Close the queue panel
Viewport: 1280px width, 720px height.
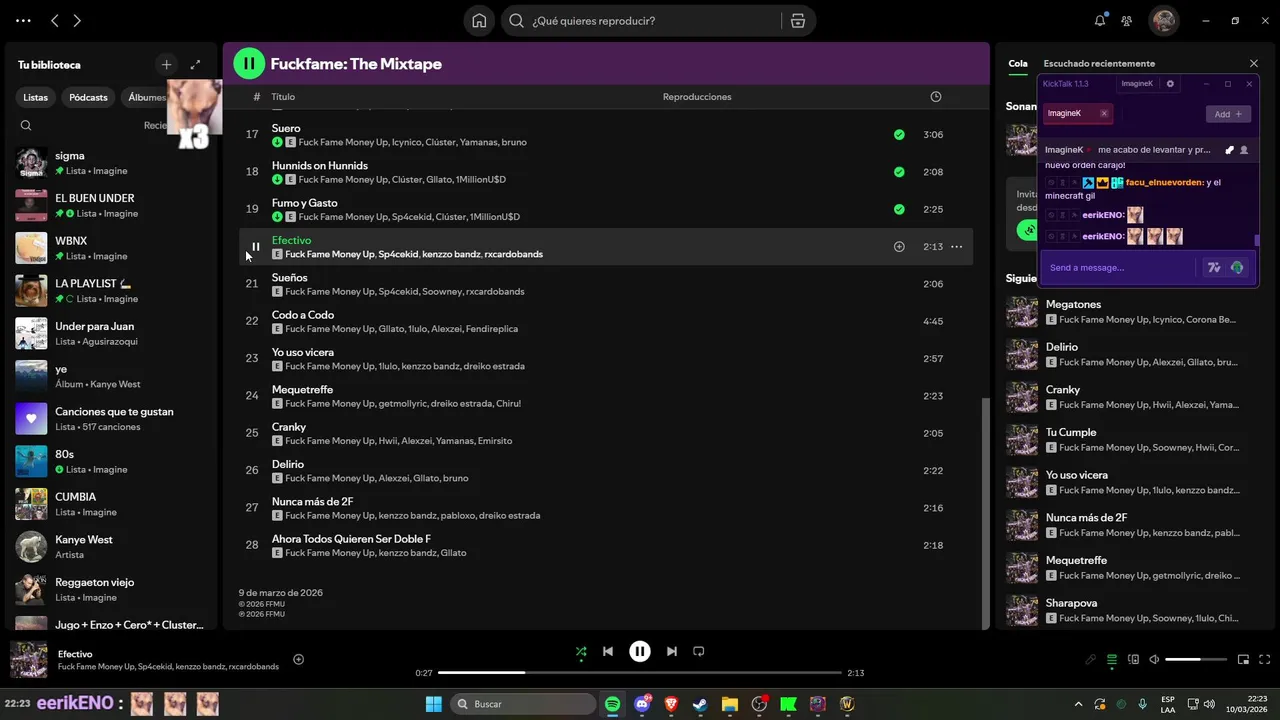click(x=1254, y=64)
